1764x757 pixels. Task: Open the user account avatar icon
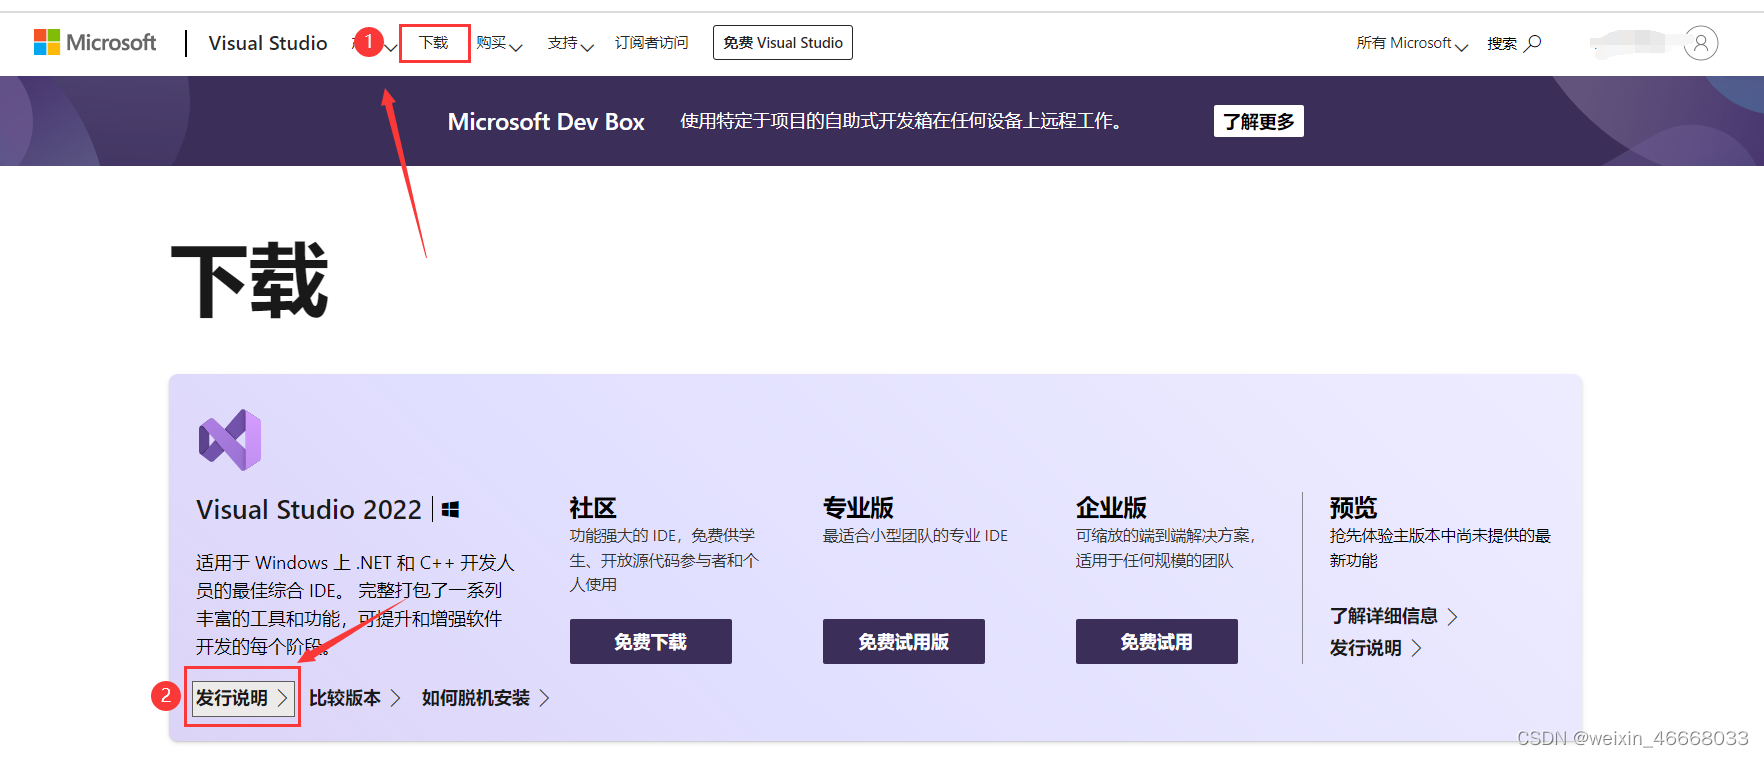click(1700, 43)
